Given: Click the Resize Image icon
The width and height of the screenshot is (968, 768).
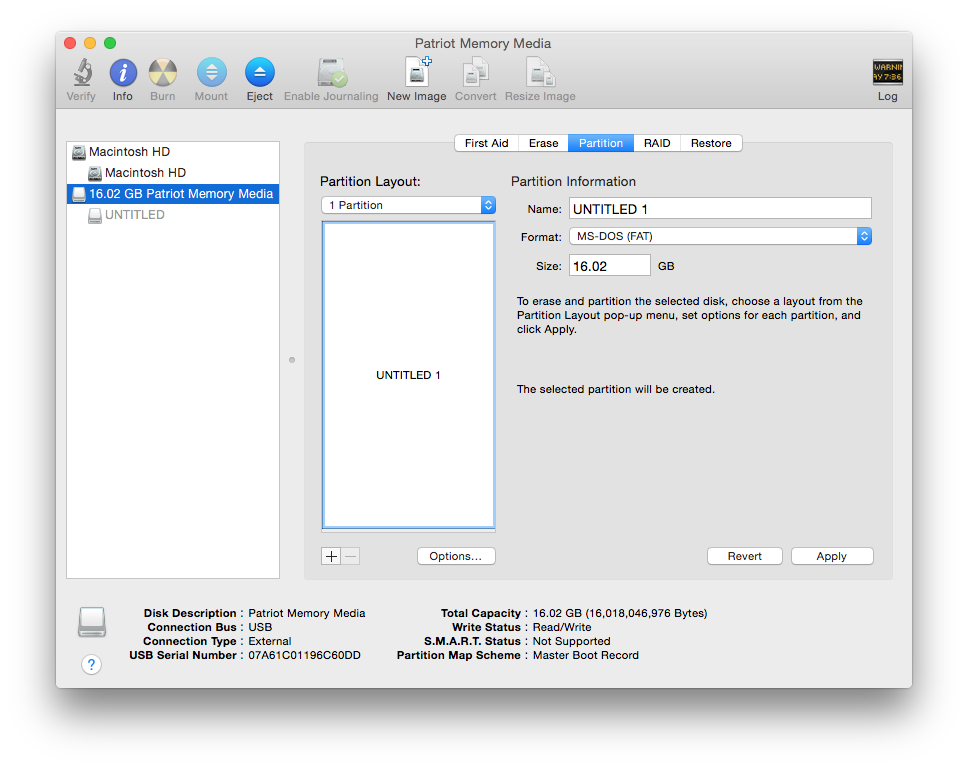Looking at the screenshot, I should (540, 72).
